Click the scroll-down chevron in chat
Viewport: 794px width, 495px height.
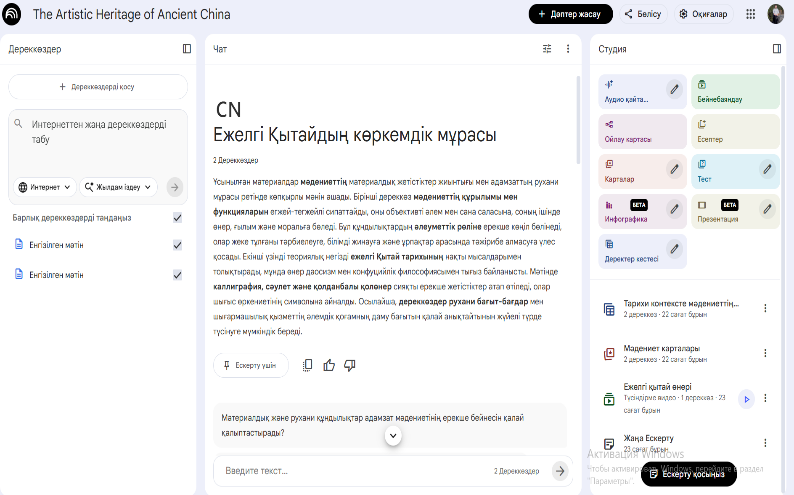(393, 436)
